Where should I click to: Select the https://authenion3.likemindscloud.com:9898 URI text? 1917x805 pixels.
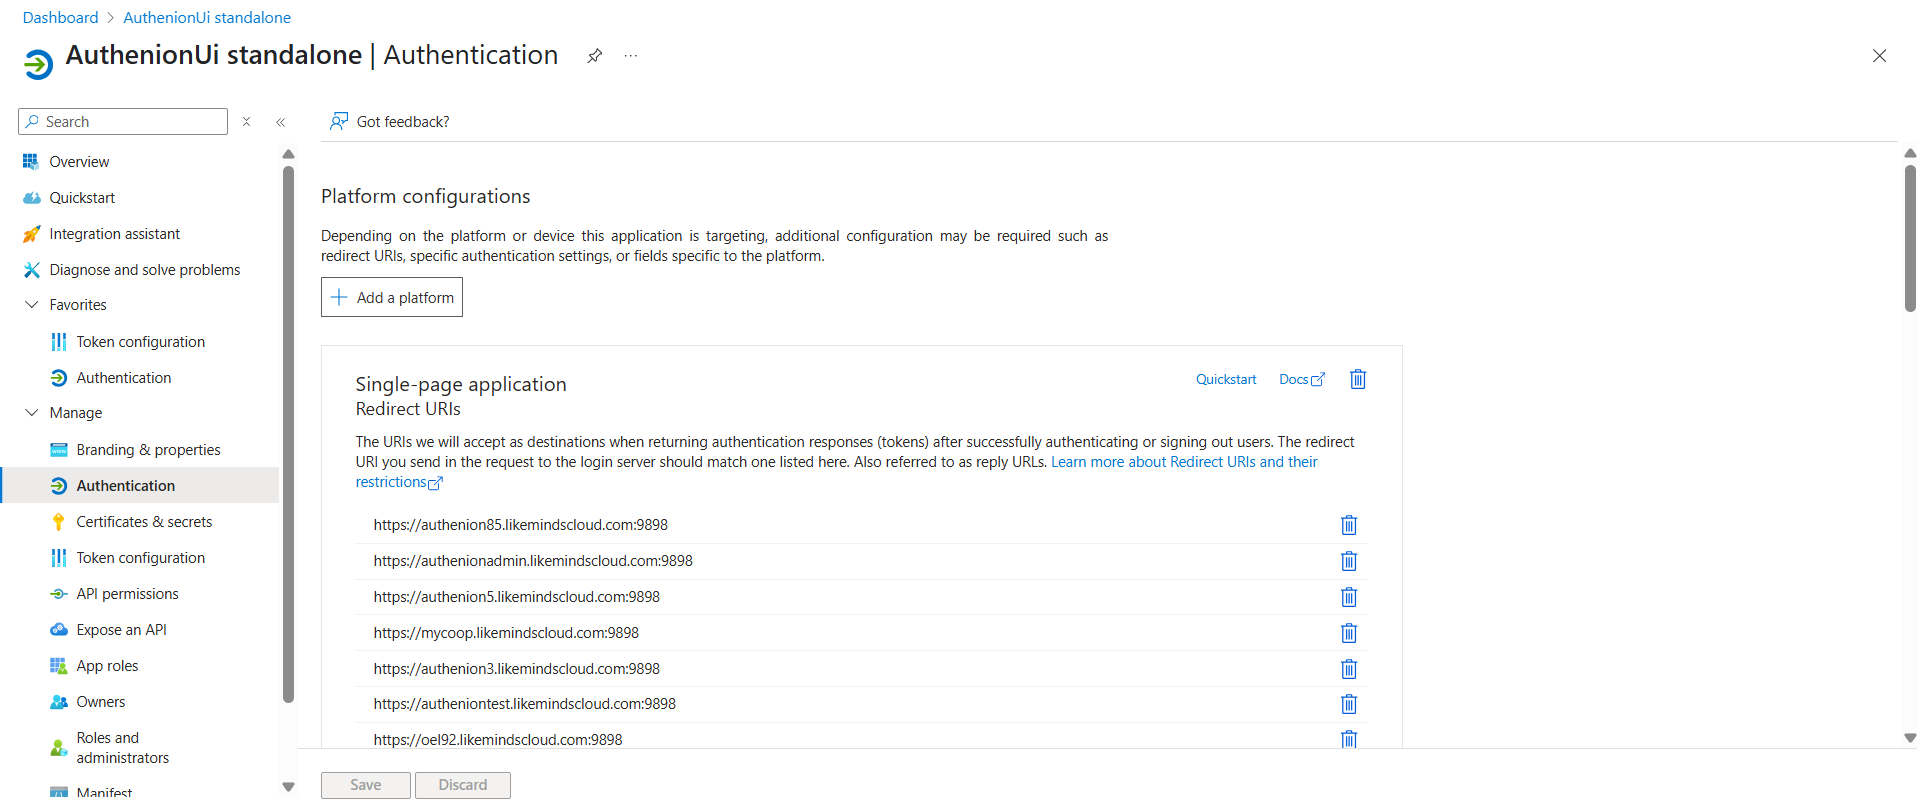click(517, 669)
